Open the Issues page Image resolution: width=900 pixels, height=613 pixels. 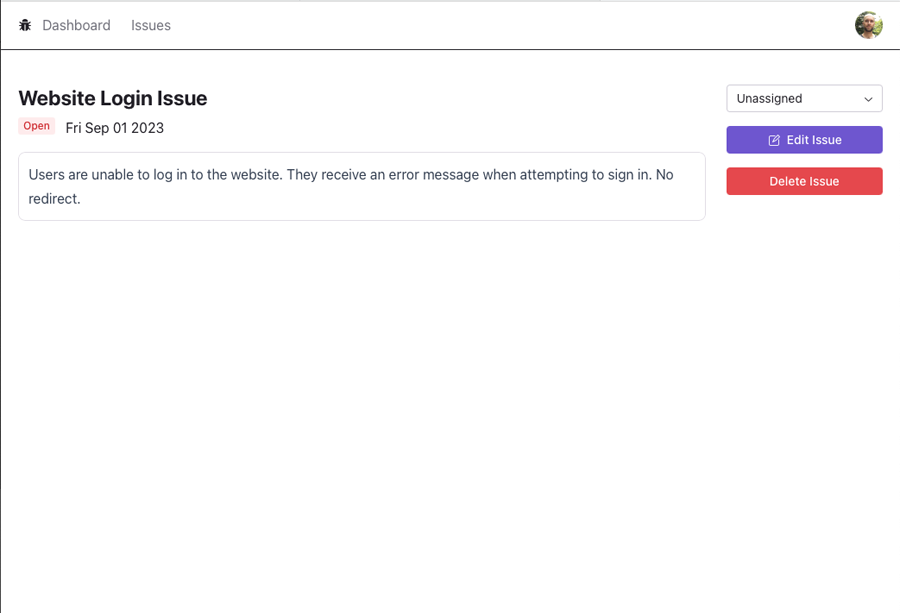(151, 25)
